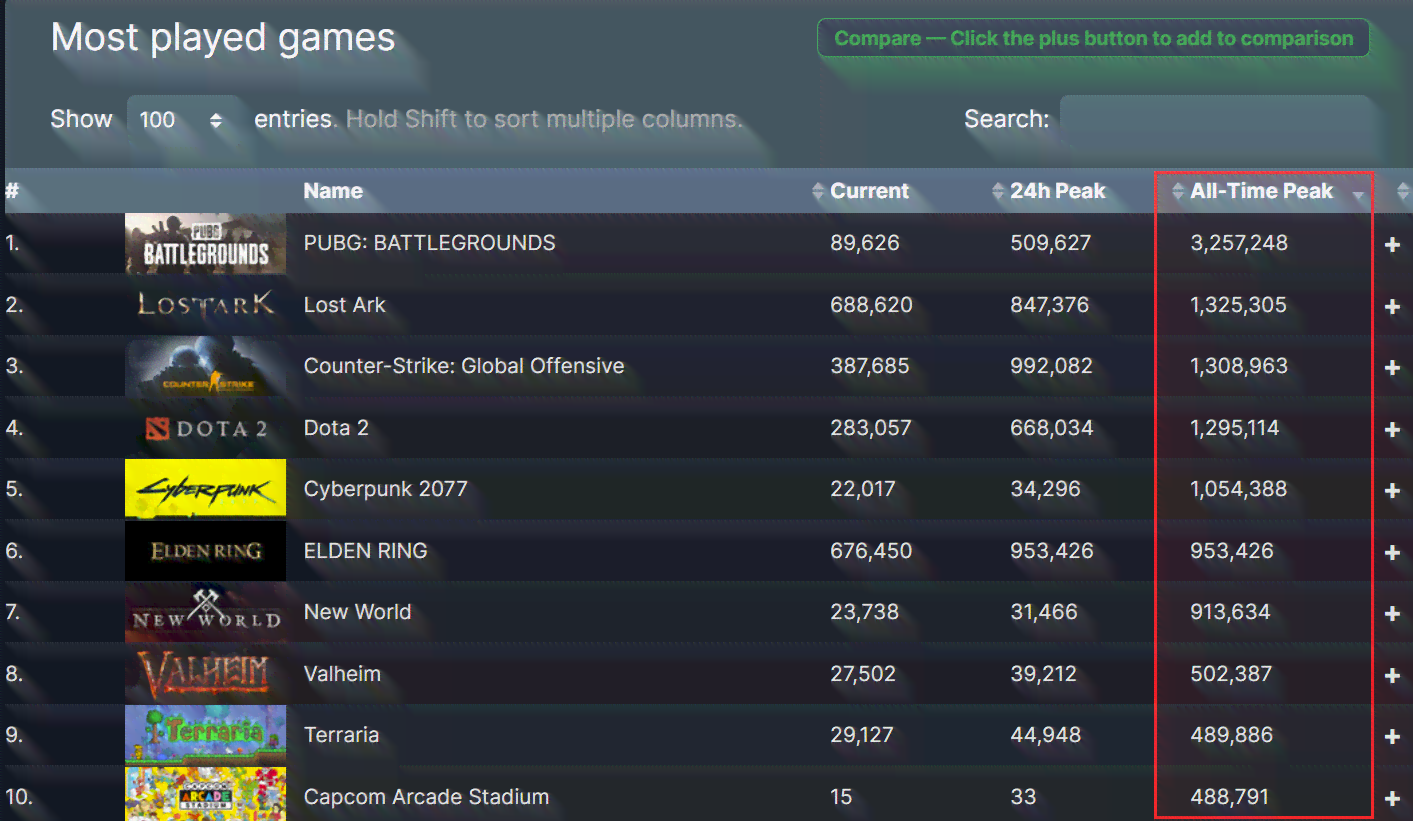Screen dimensions: 1413x821
Task: Open Cyberpunk 2077 game link
Action: tap(385, 489)
